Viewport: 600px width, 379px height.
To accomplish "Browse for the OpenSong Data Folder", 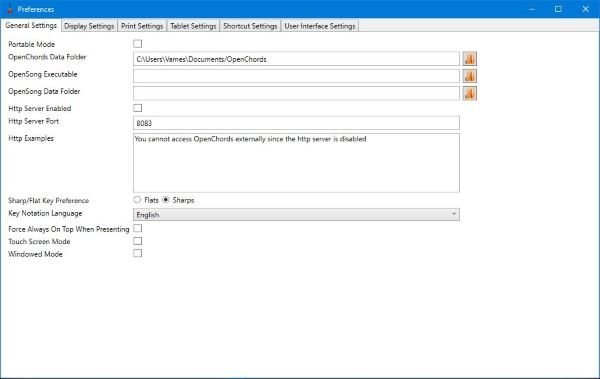I will point(470,93).
